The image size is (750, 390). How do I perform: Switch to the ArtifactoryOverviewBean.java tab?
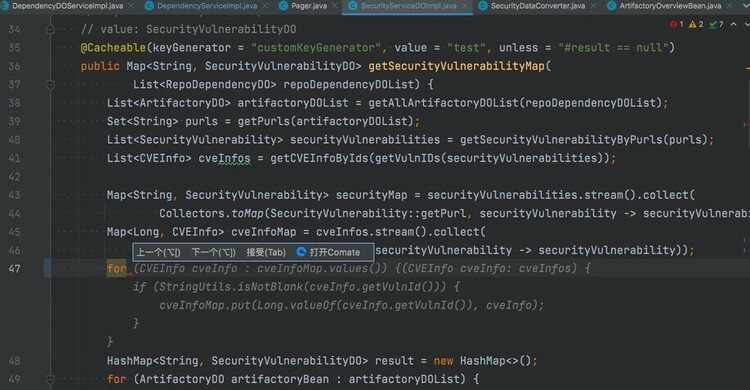pos(670,6)
